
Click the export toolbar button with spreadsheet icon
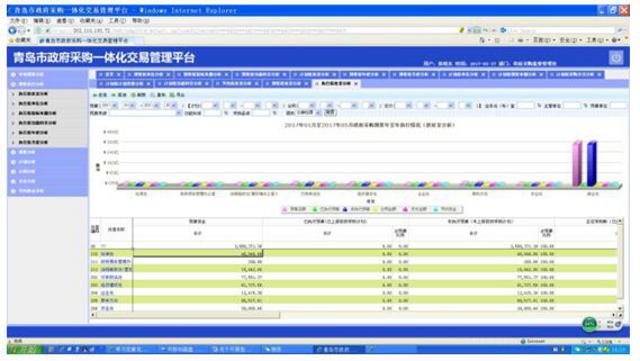[x=177, y=95]
